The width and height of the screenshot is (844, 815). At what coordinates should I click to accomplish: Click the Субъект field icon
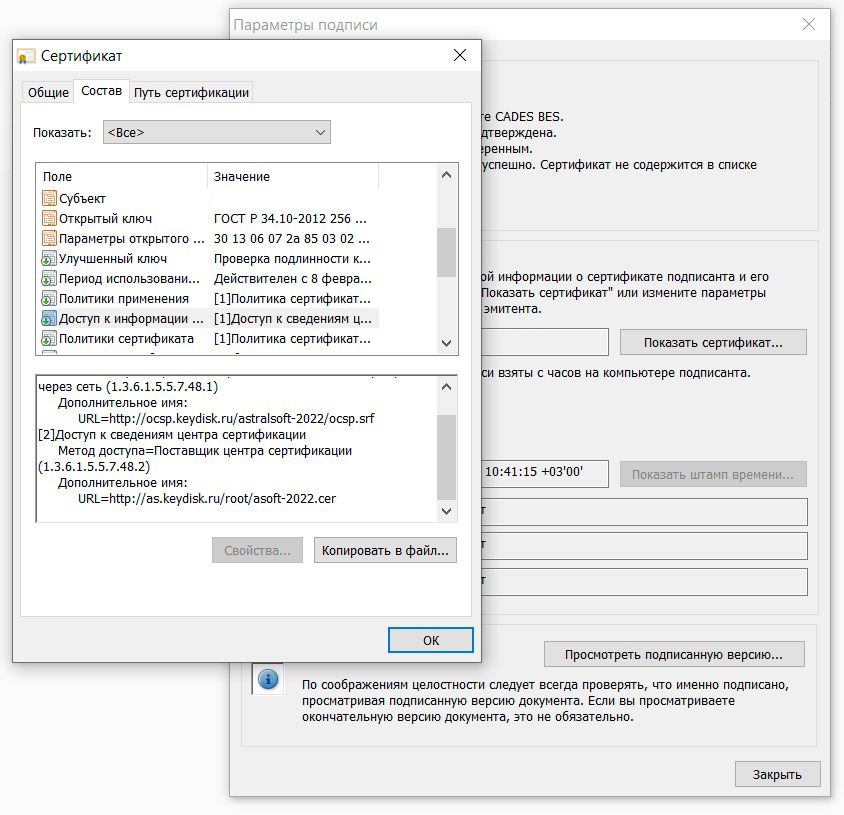[49, 198]
